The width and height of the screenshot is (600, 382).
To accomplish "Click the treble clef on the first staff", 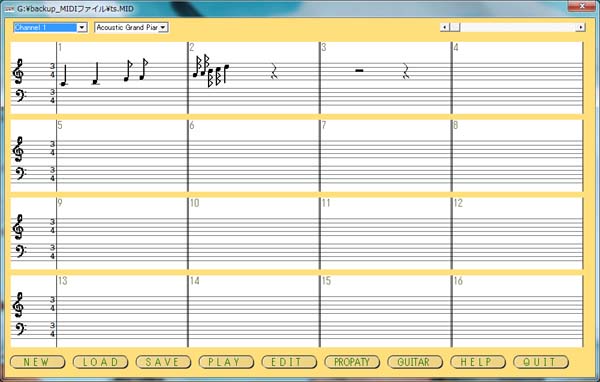I will tap(18, 71).
